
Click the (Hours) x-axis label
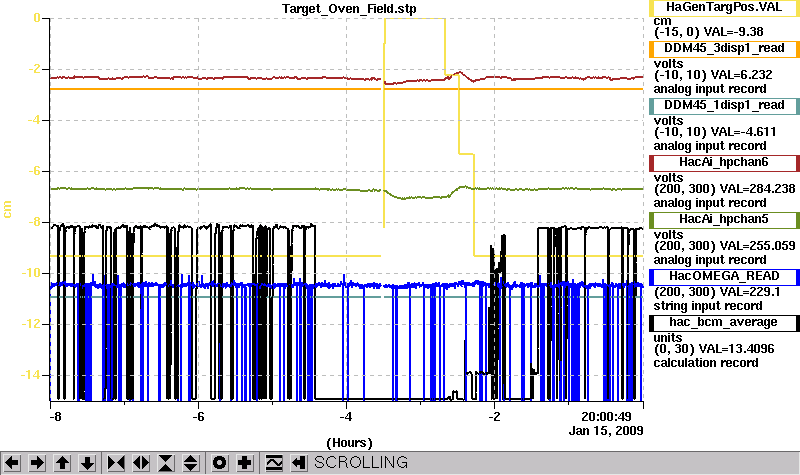pos(349,442)
